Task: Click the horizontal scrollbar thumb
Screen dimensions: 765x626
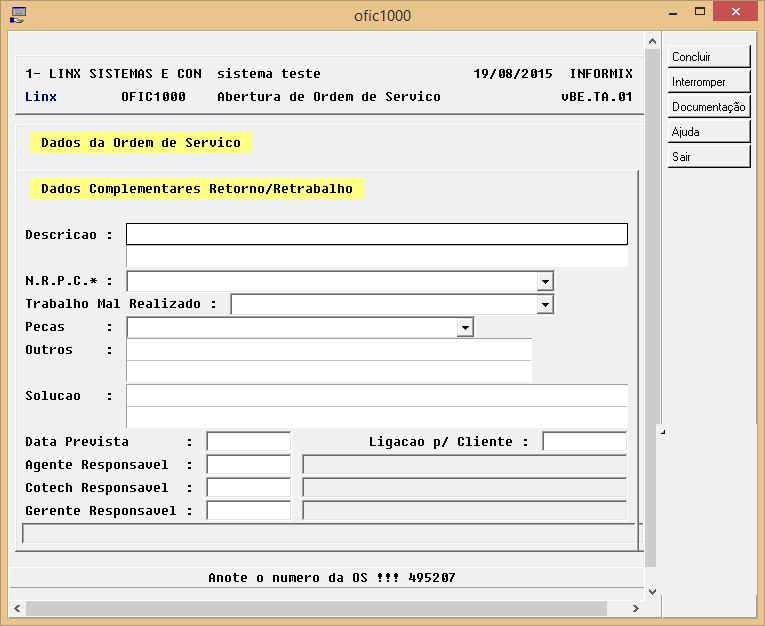Action: [x=316, y=608]
